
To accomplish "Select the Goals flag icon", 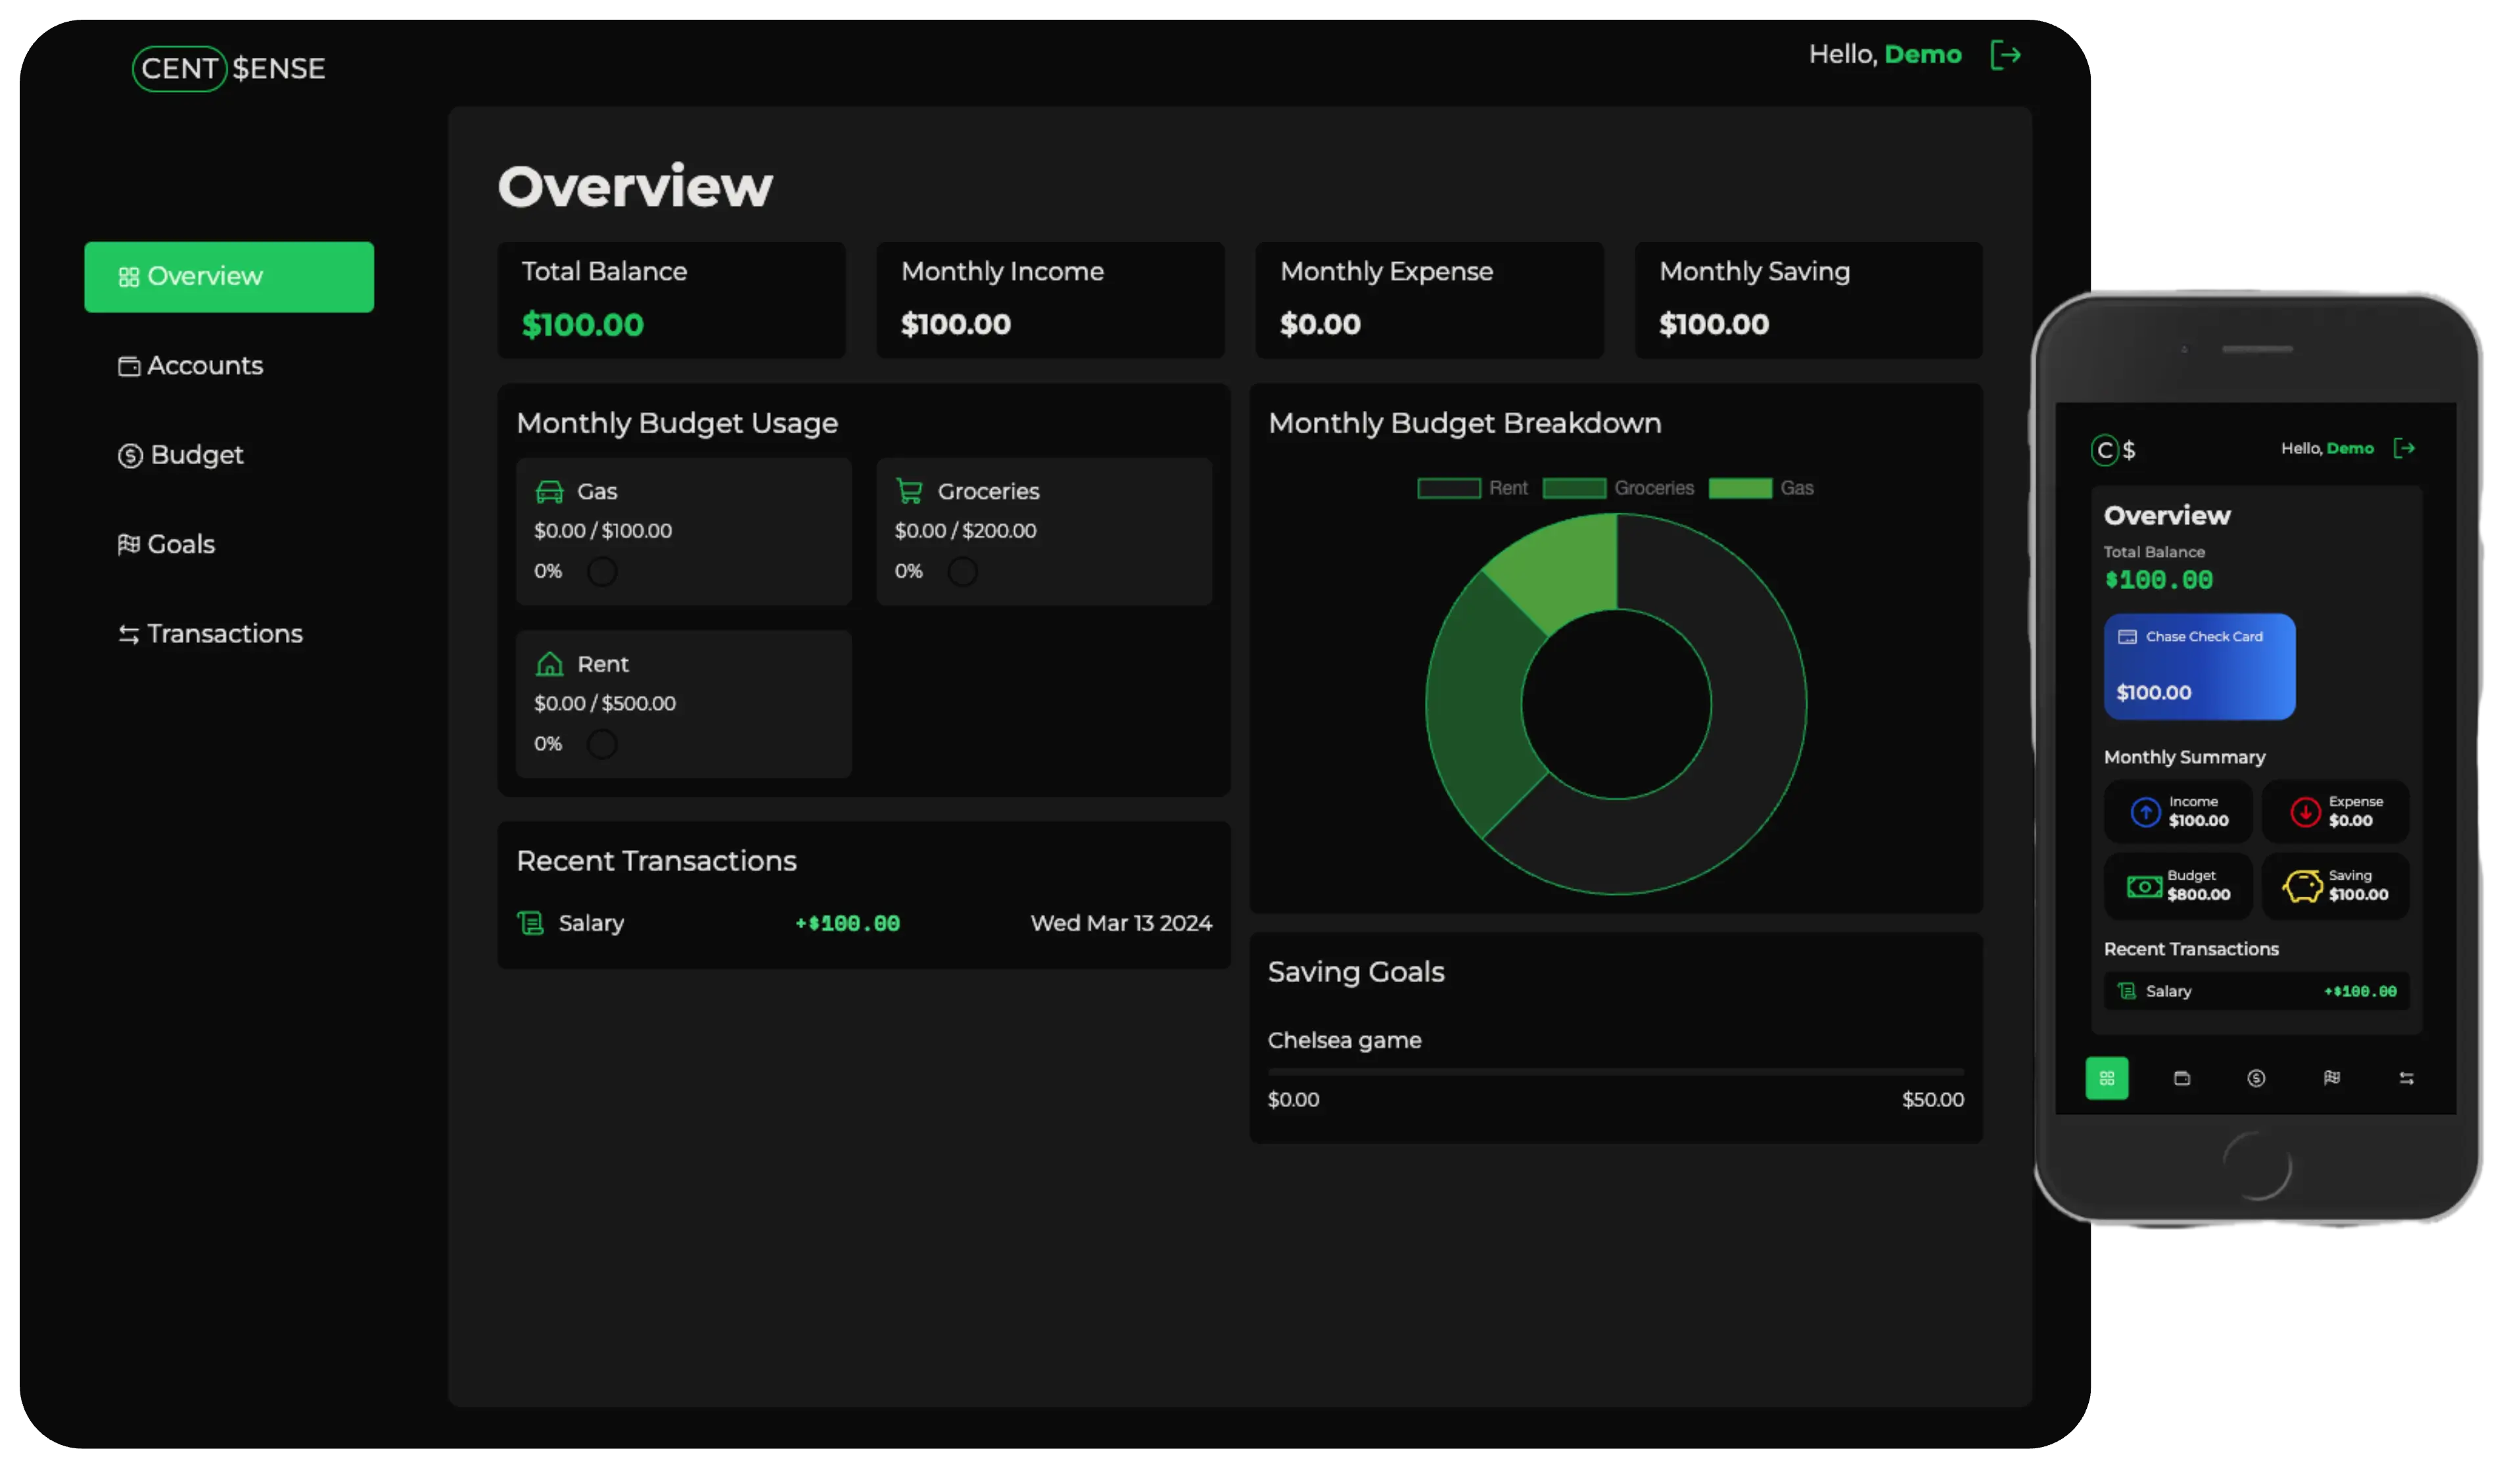I will 129,544.
